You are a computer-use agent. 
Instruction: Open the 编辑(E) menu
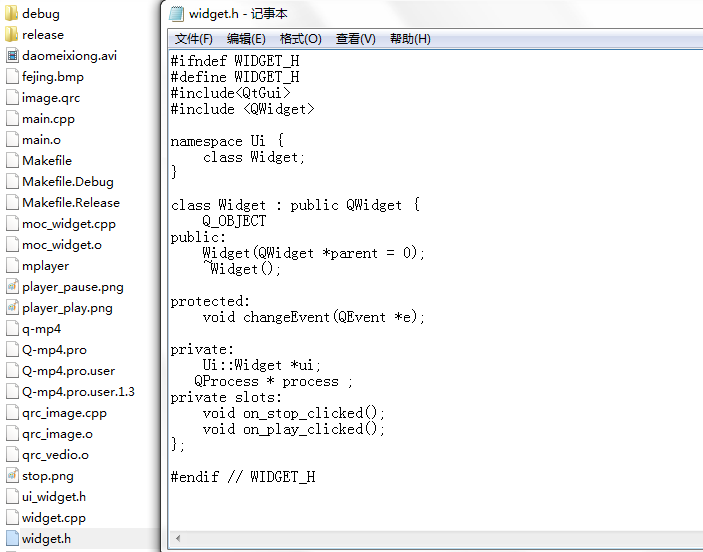pos(246,39)
